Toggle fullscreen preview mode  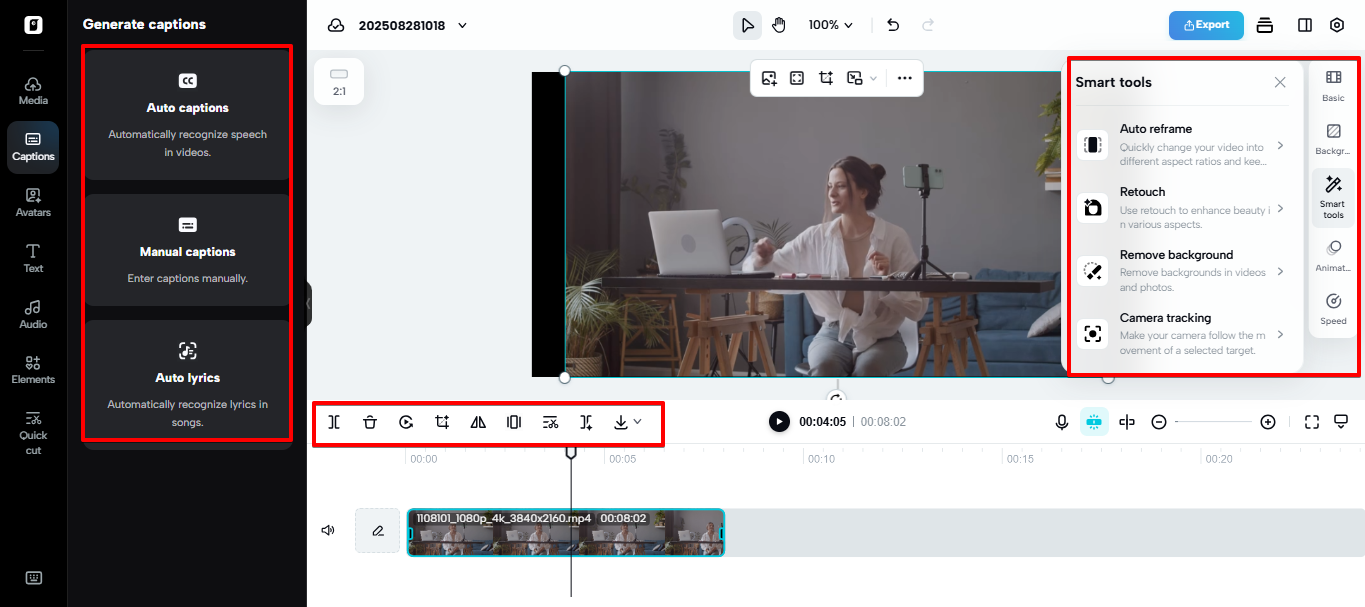pyautogui.click(x=1311, y=421)
